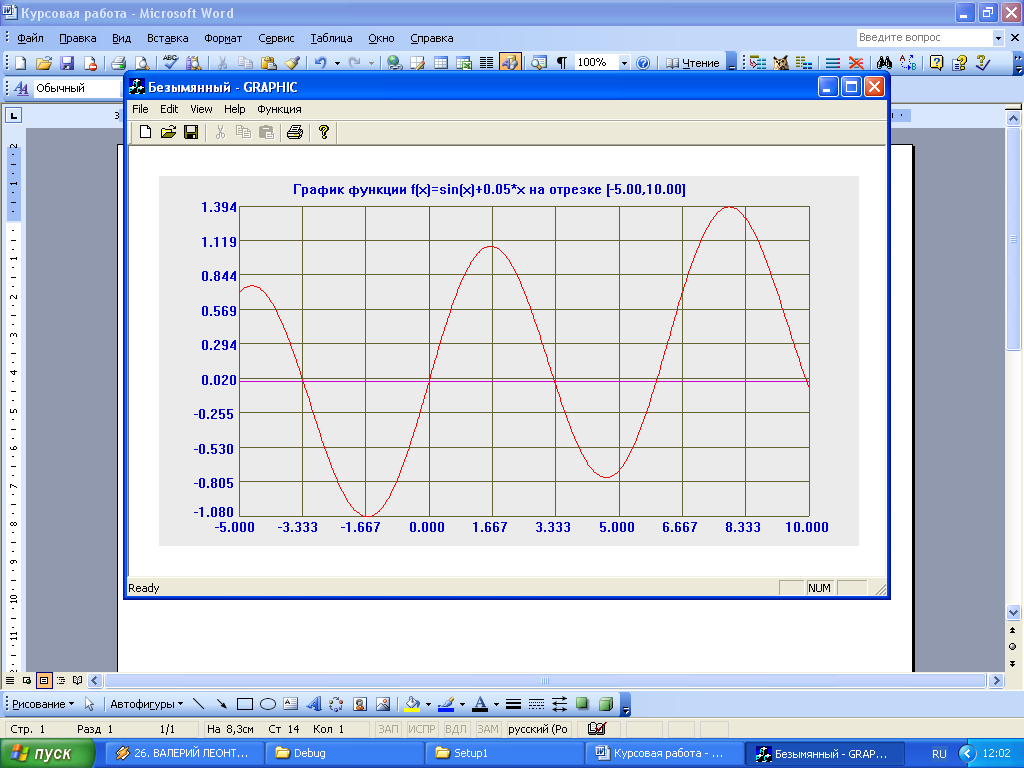The width and height of the screenshot is (1024, 768).
Task: Open the Функция menu in GRAPHIC
Action: coord(279,109)
